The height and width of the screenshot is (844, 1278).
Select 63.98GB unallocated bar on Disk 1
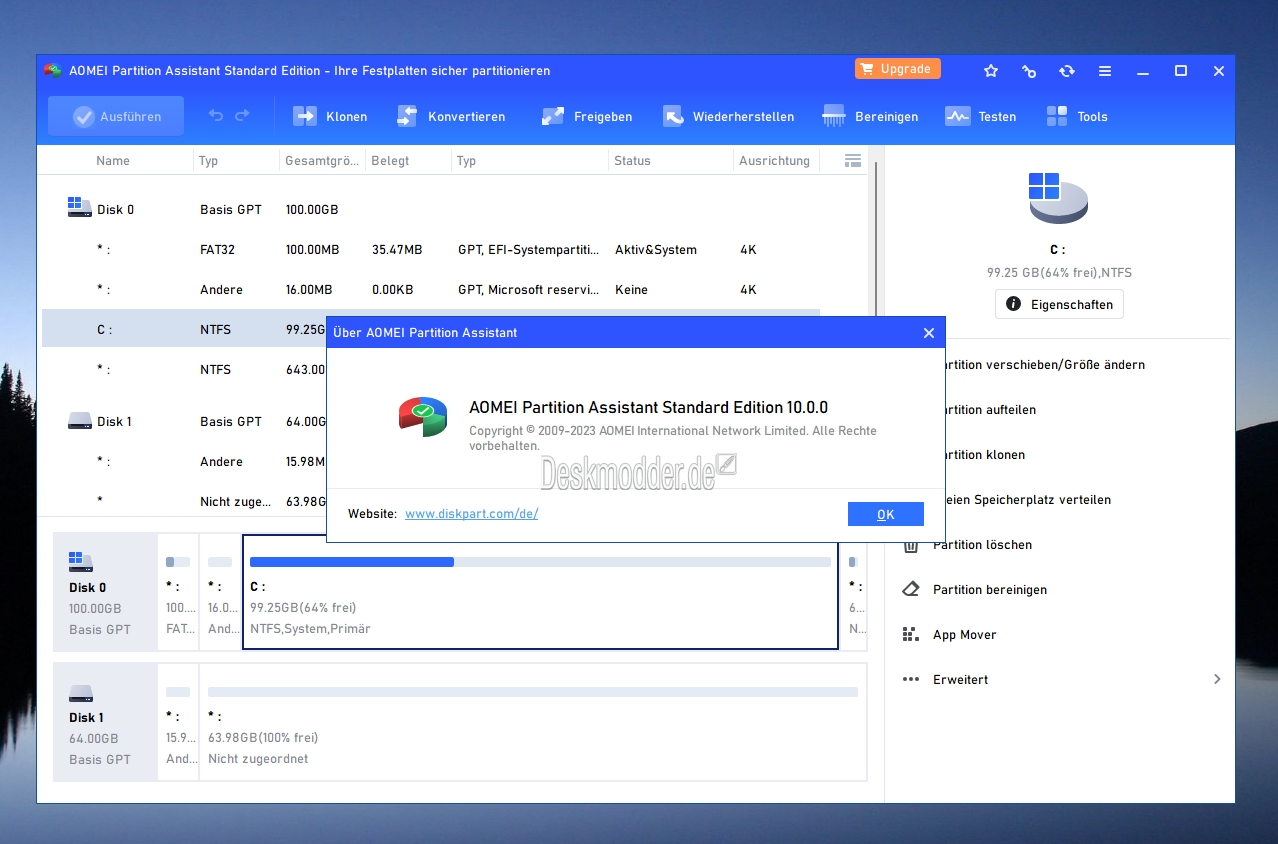click(533, 722)
